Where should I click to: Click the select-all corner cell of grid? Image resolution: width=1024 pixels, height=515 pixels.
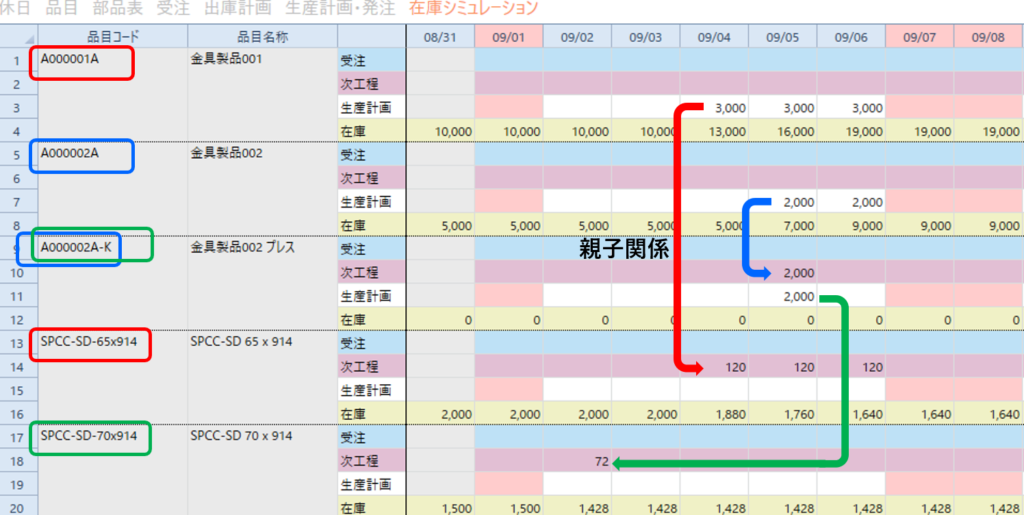tap(15, 37)
